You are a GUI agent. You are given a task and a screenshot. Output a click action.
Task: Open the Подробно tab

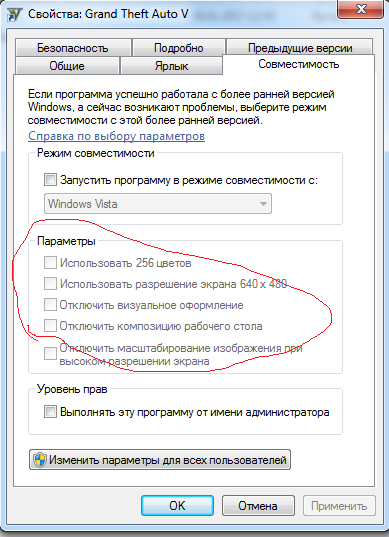(x=178, y=48)
